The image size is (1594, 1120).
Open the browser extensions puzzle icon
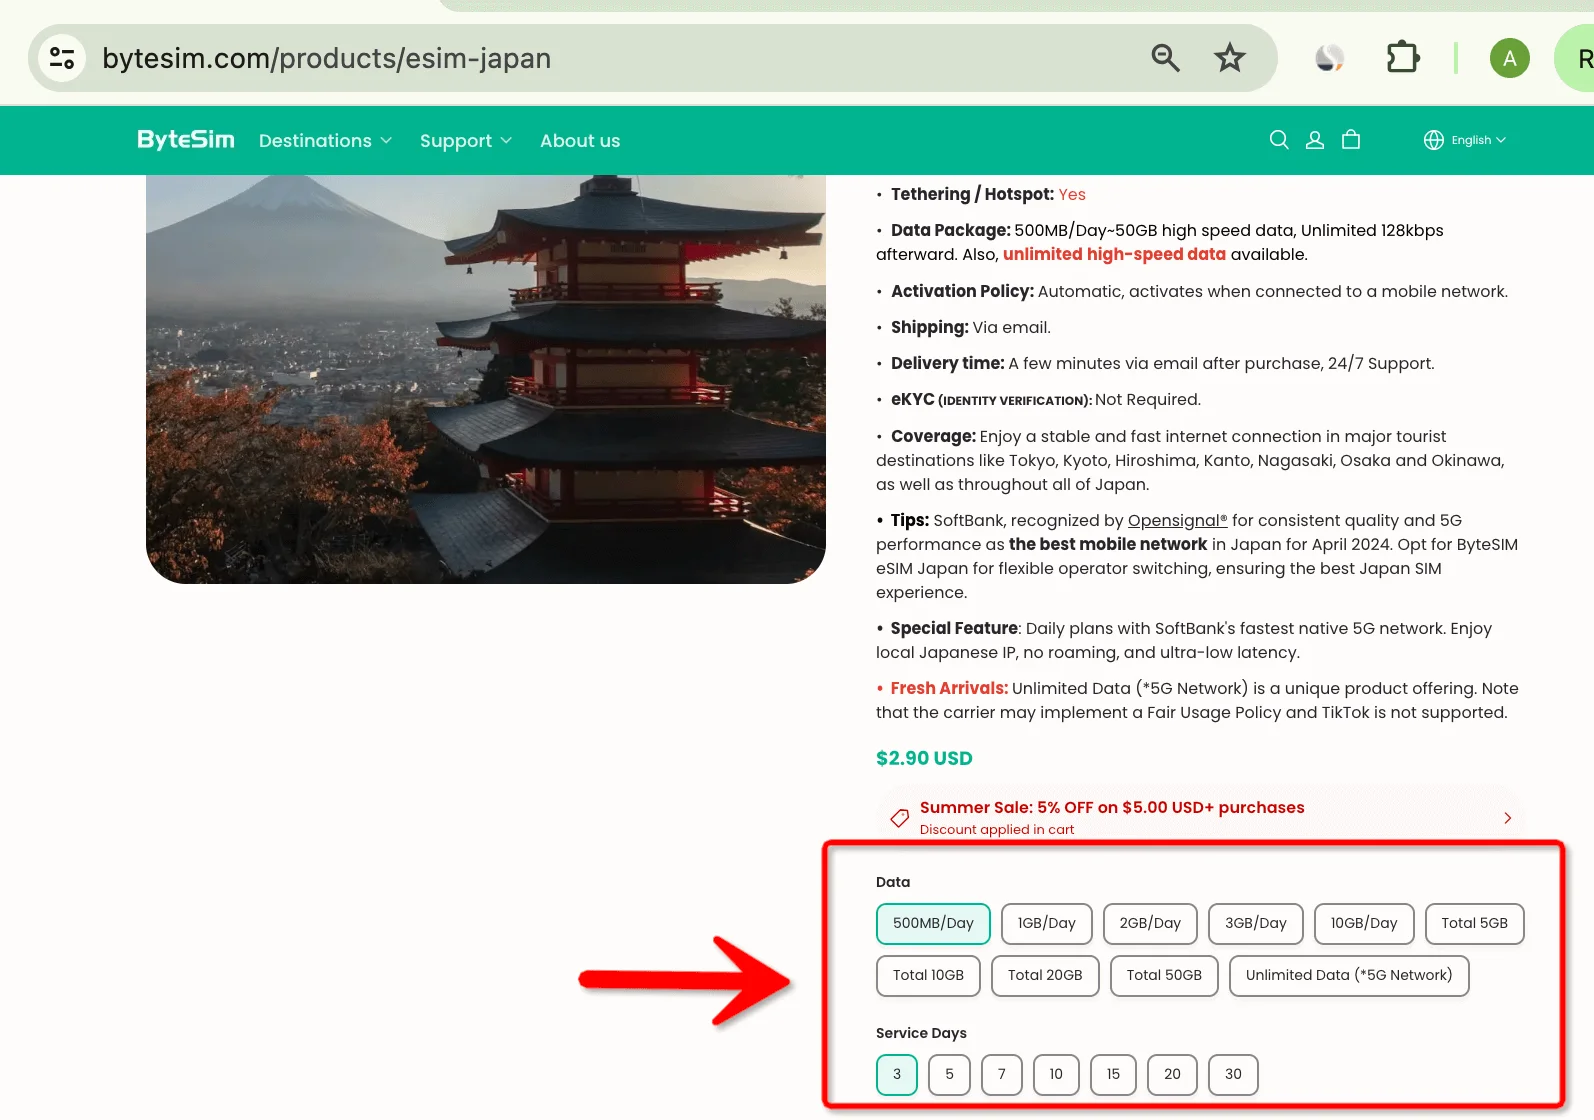(1403, 58)
